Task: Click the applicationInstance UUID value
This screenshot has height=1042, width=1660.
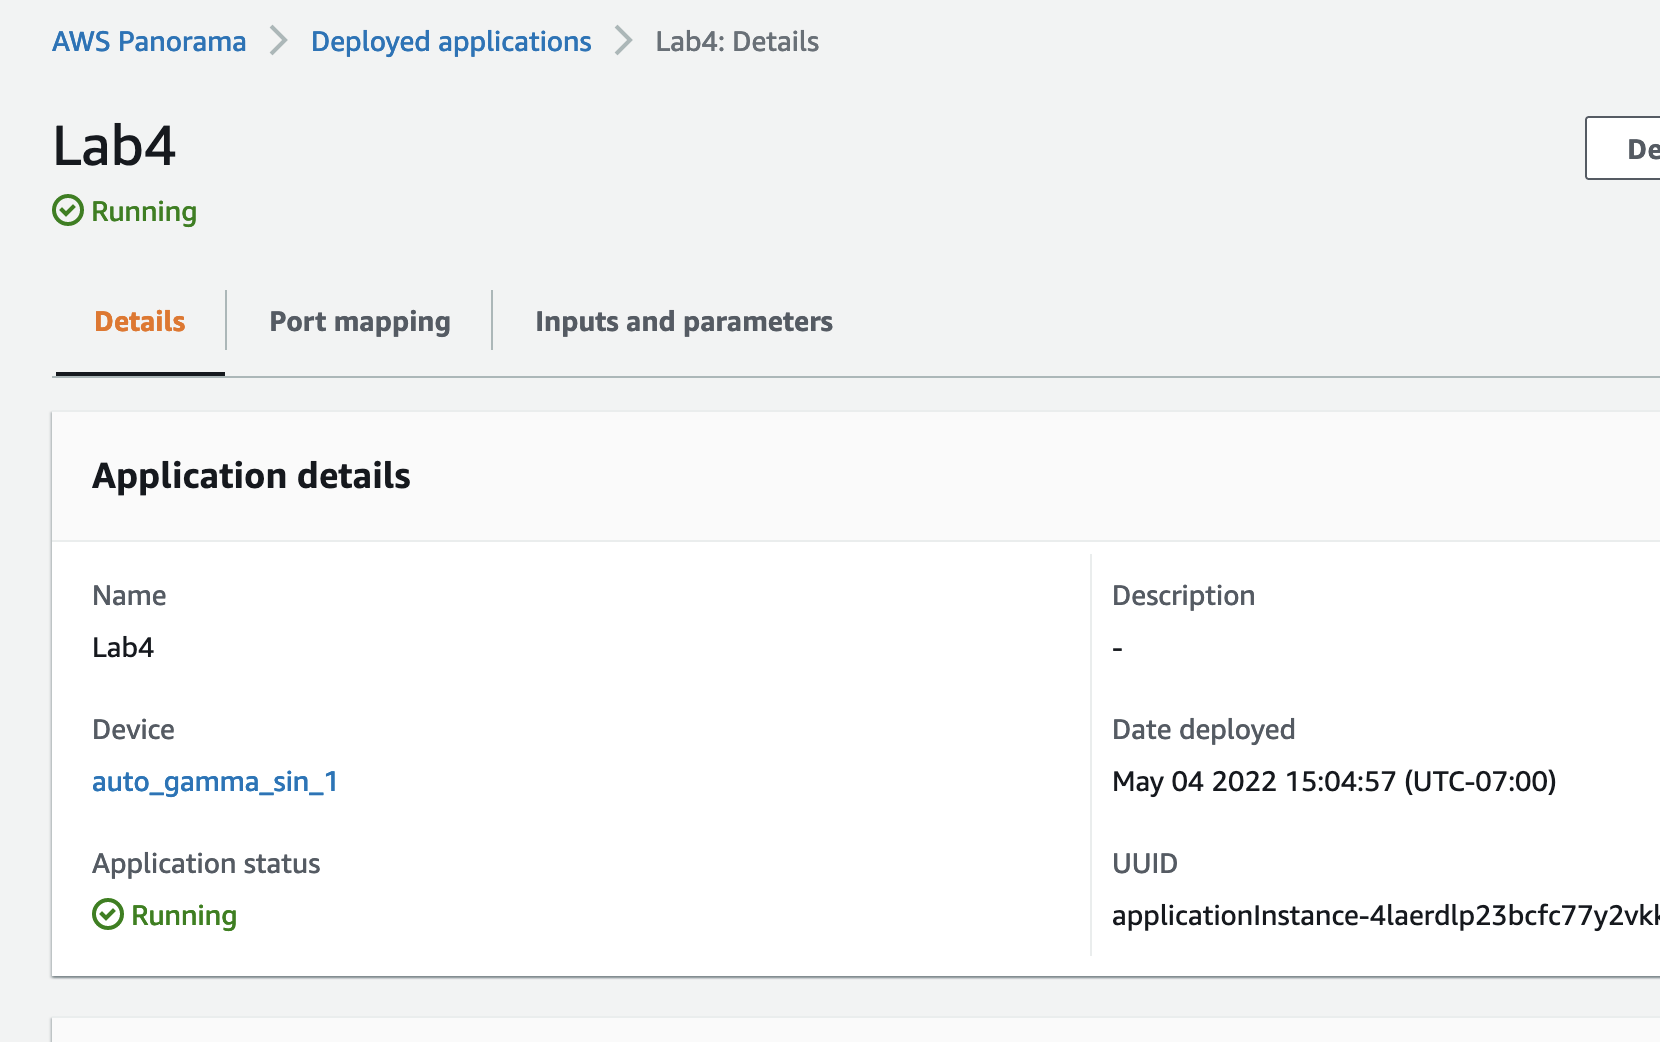Action: 1386,916
